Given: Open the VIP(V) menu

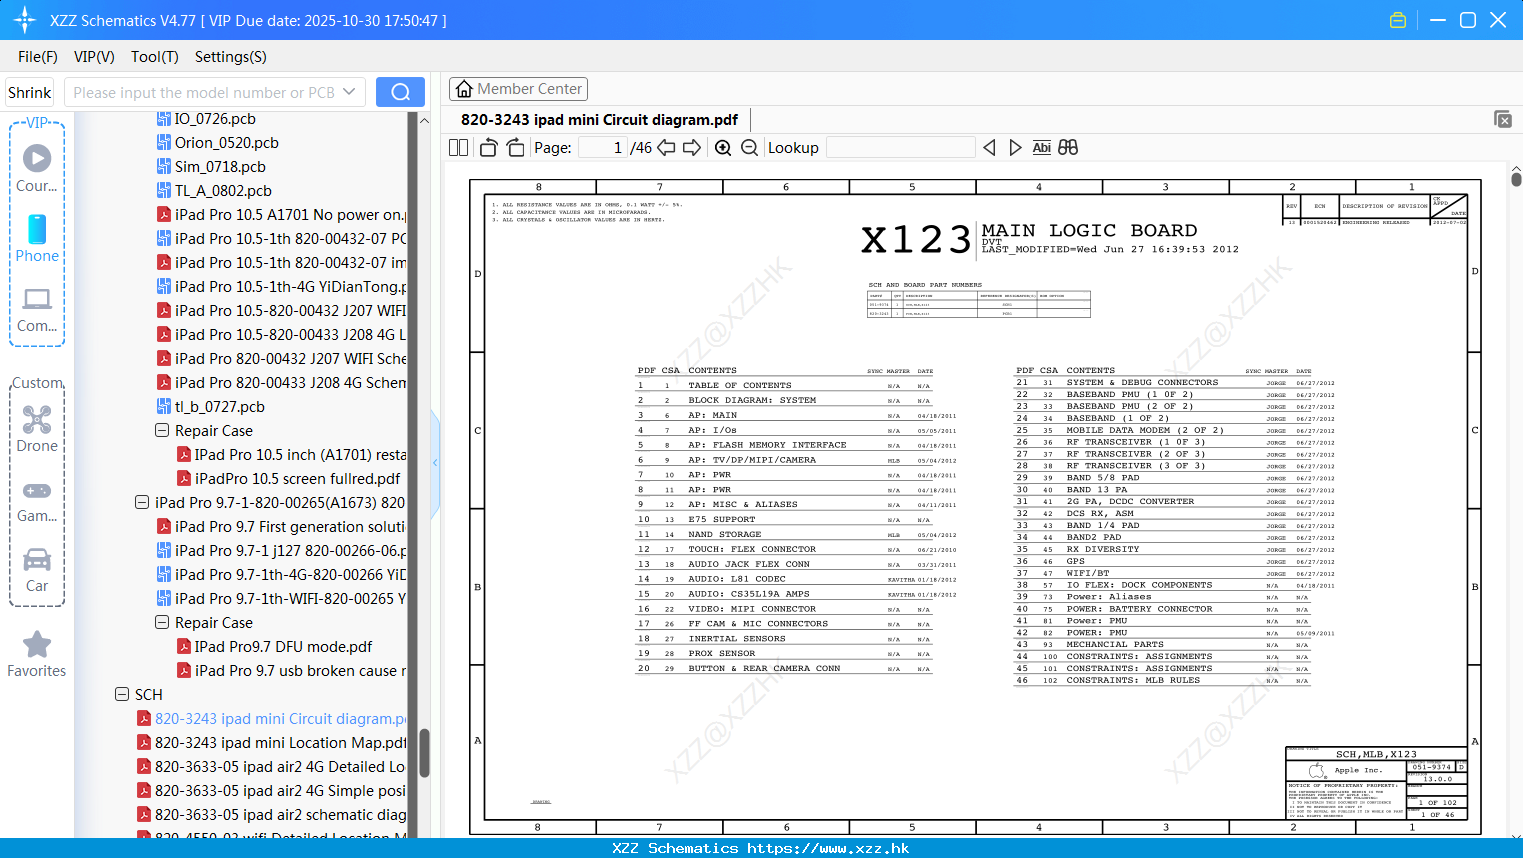Looking at the screenshot, I should 94,57.
